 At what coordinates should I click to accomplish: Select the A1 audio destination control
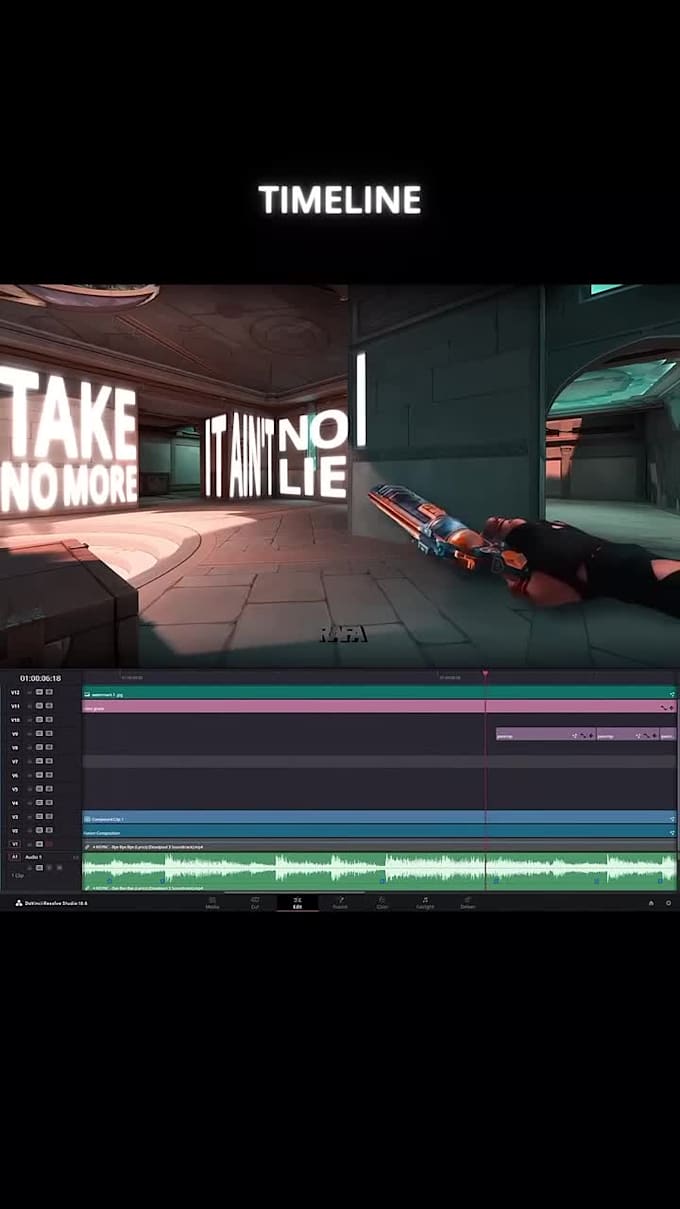point(15,857)
